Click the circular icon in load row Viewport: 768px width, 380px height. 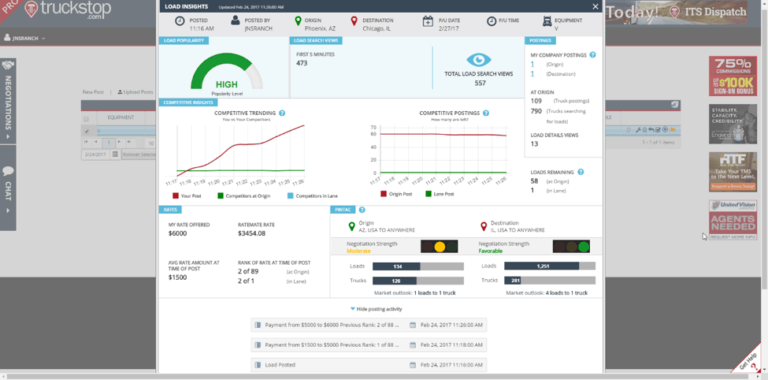pos(665,130)
